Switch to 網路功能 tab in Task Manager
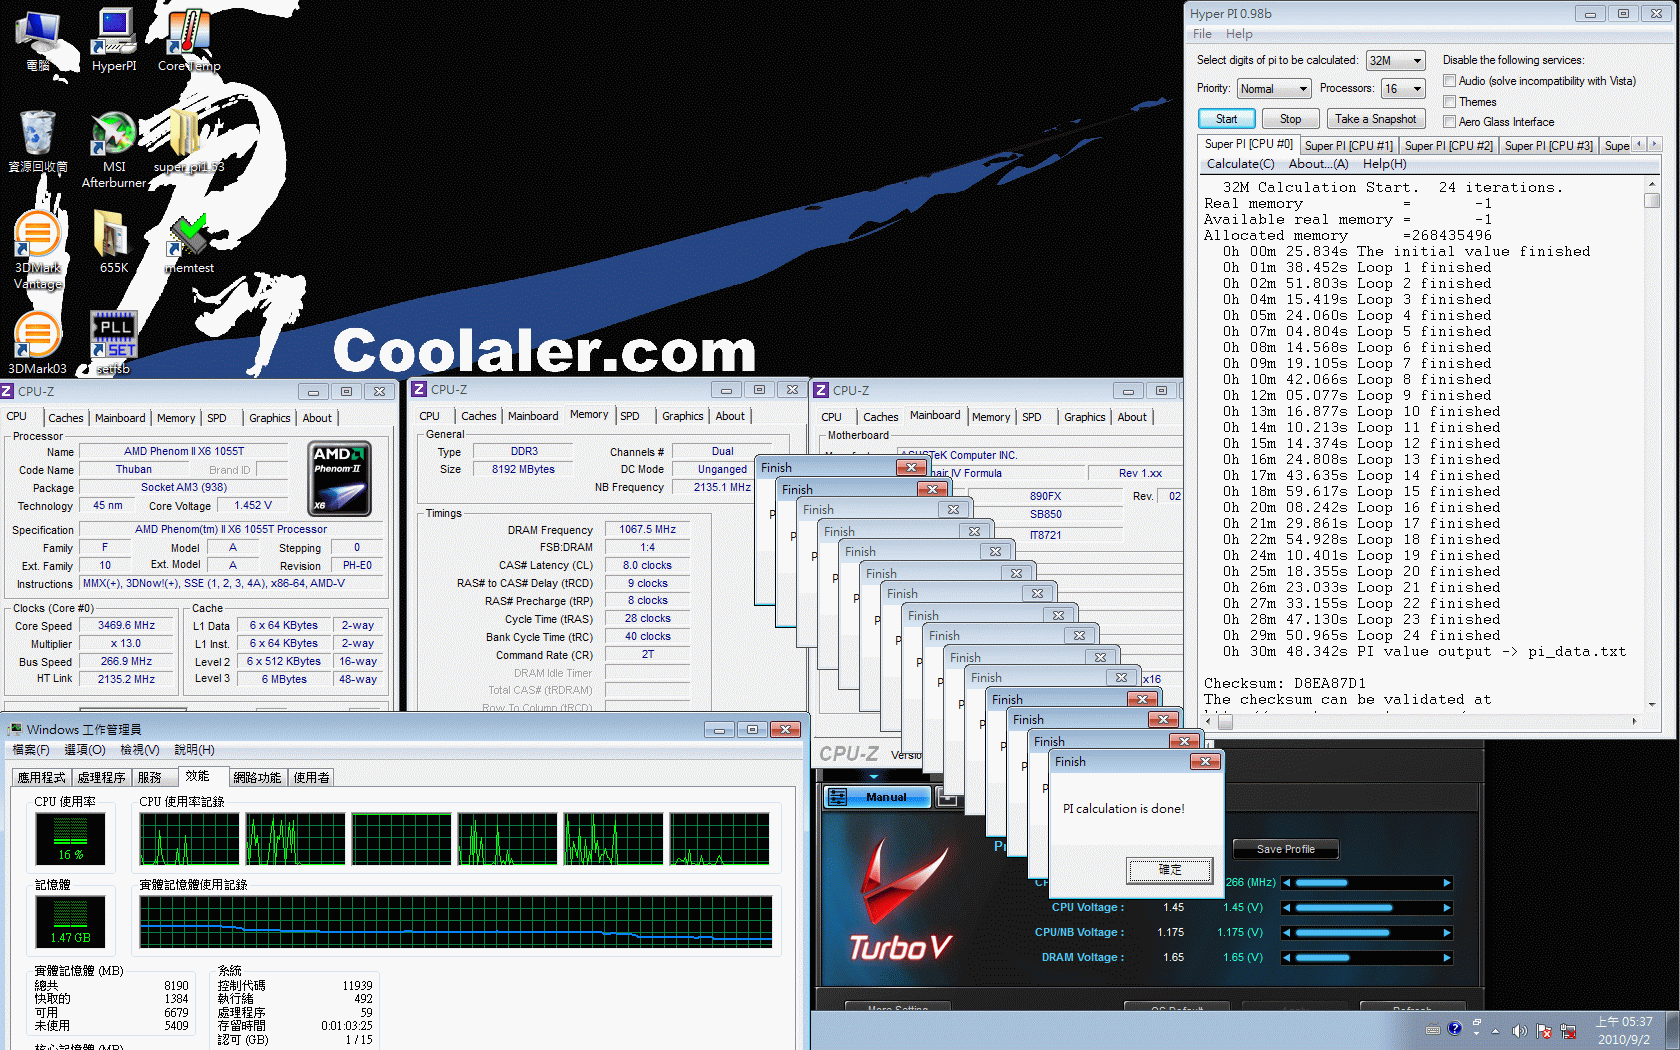 click(257, 777)
